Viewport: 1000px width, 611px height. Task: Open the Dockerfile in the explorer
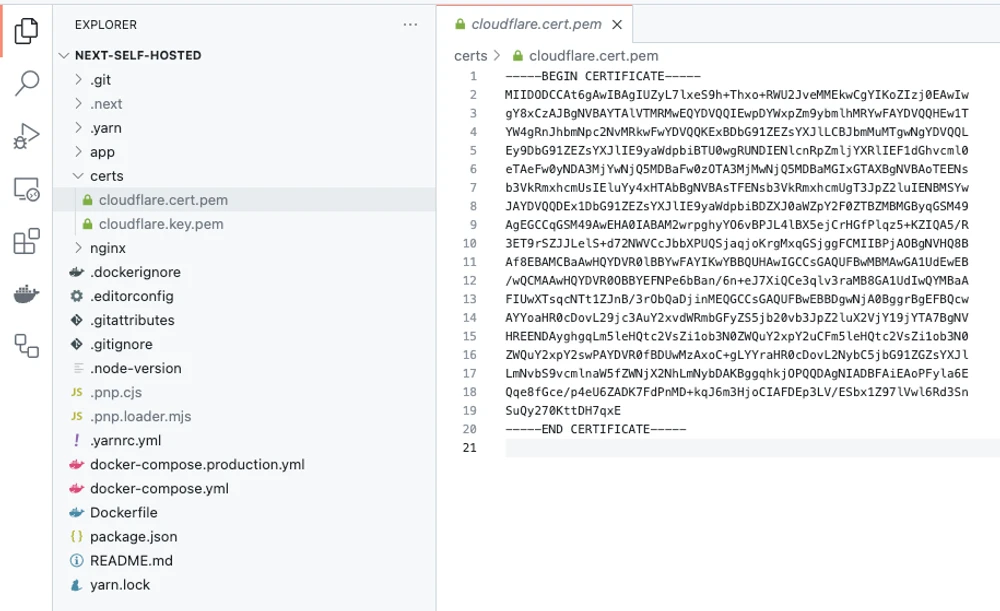(123, 512)
